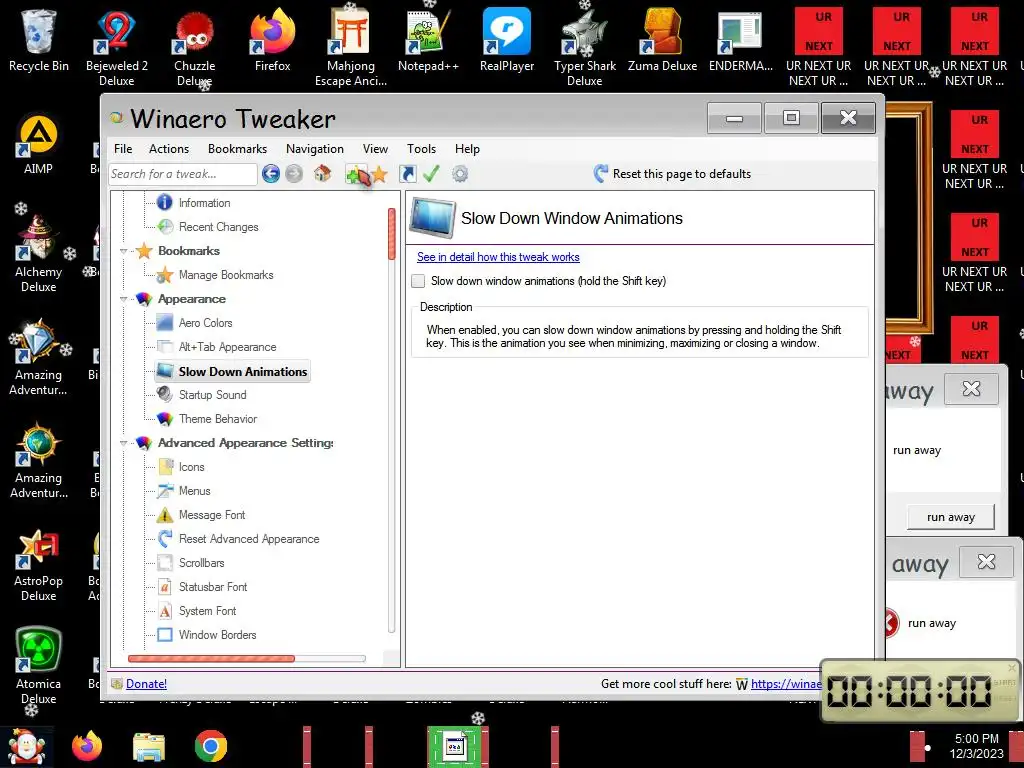Click the tree horizontal scrollbar thumb
1024x768 pixels.
(x=212, y=658)
